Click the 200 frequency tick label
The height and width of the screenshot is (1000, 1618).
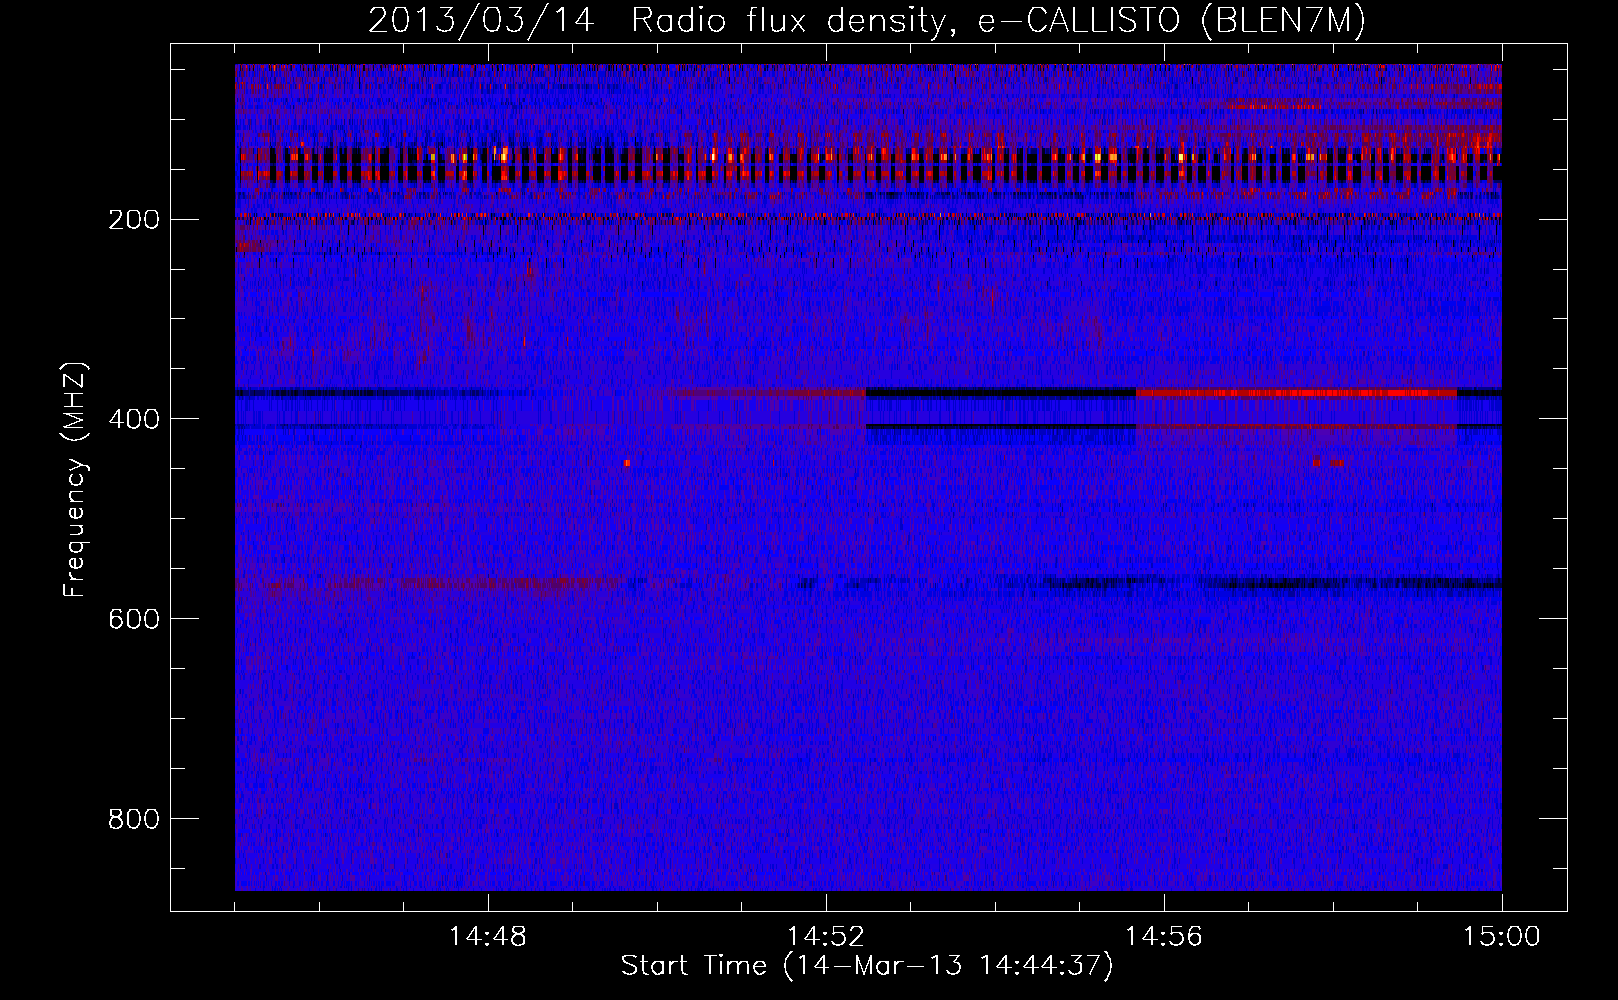[134, 219]
